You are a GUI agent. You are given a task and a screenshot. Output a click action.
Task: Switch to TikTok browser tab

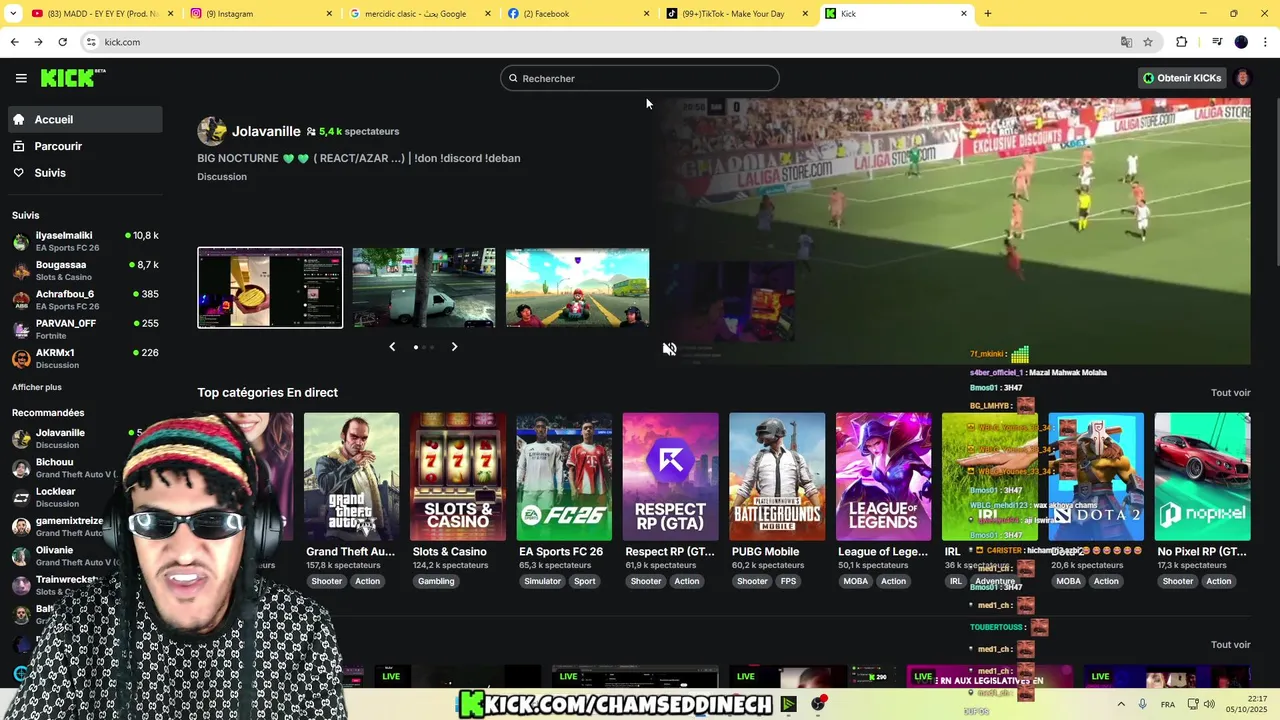[x=737, y=14]
